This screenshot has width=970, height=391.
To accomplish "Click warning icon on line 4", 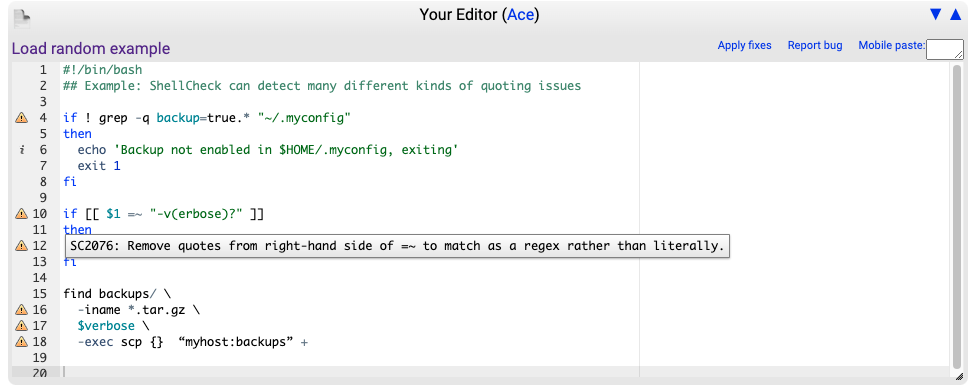I will [22, 118].
